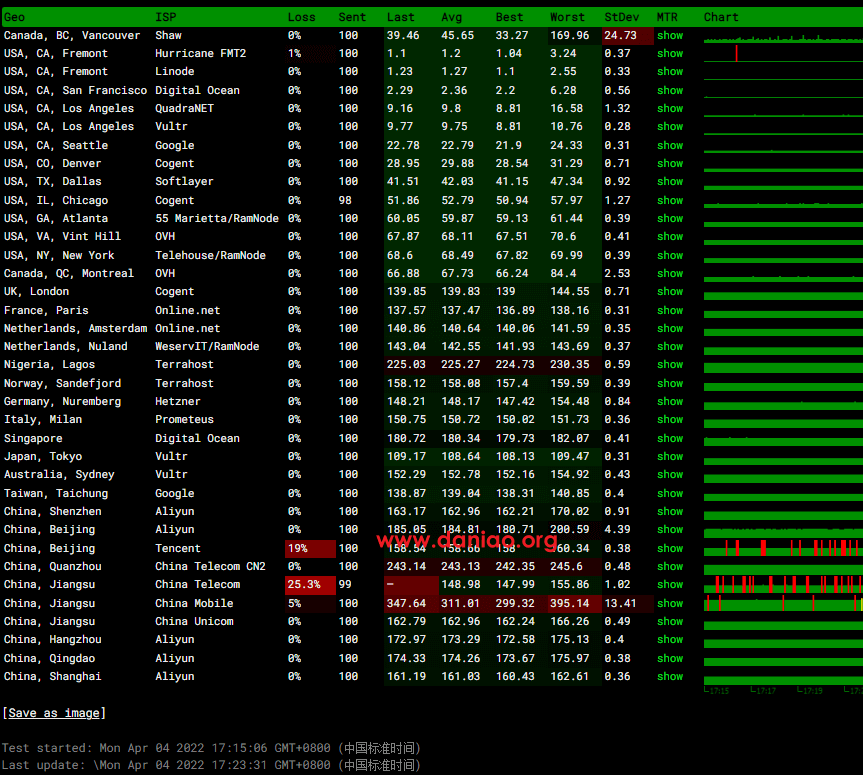The width and height of the screenshot is (863, 775).
Task: Click the Sent column header
Action: (352, 17)
